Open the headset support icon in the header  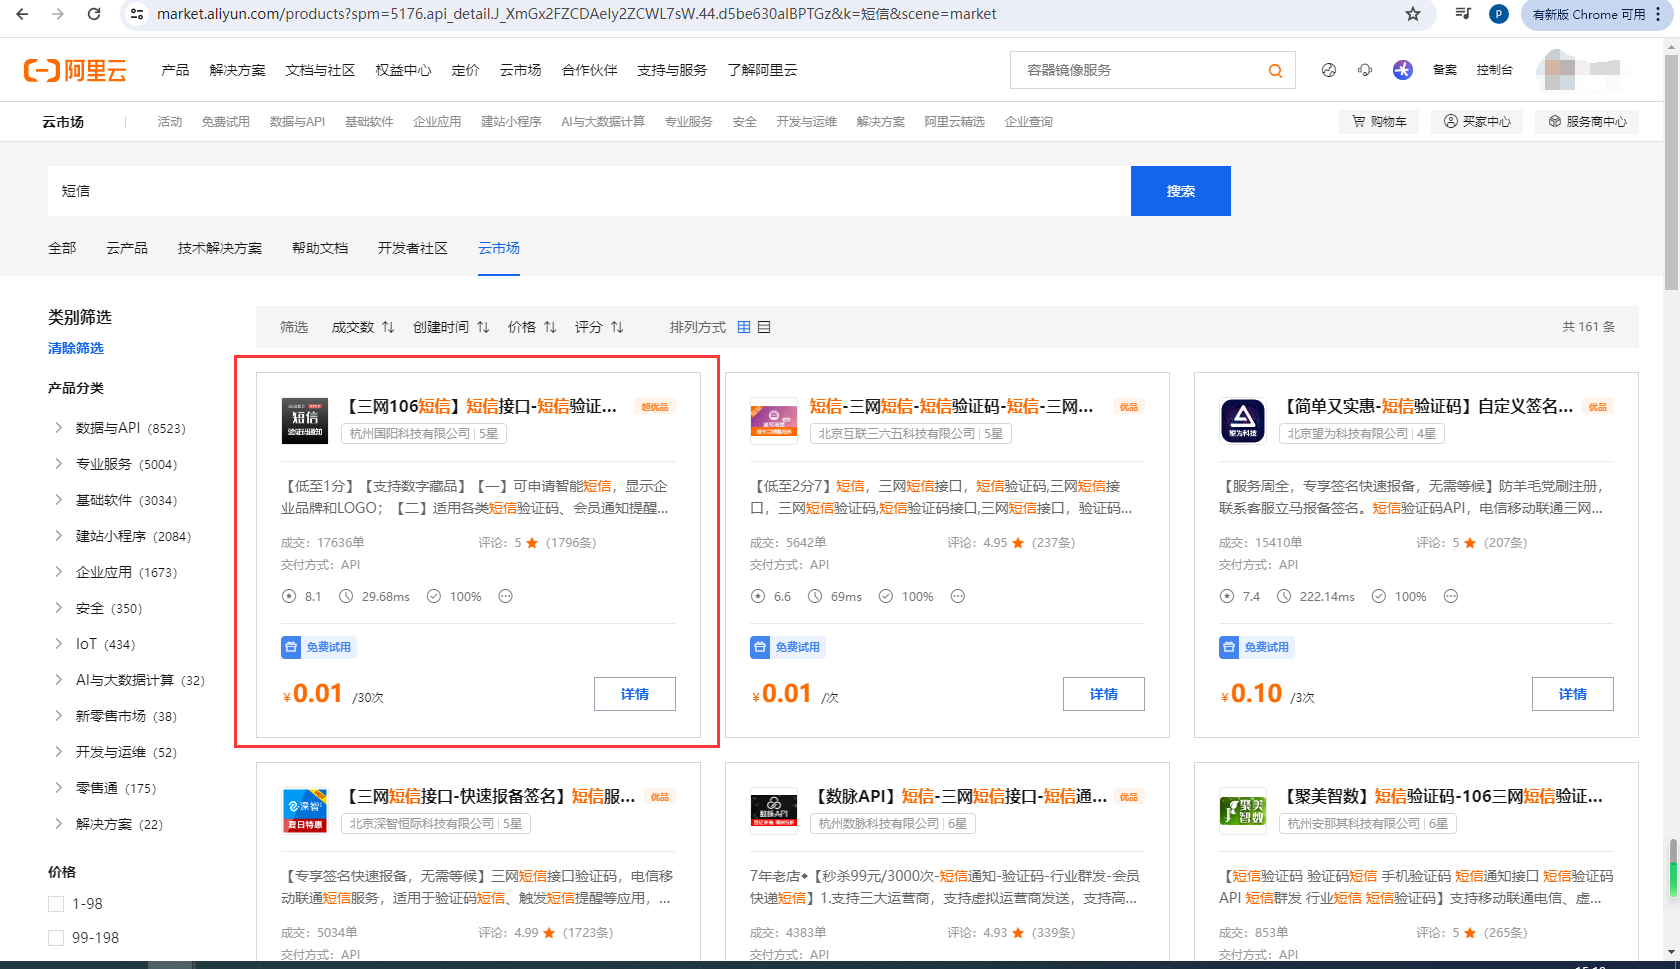(x=1365, y=70)
